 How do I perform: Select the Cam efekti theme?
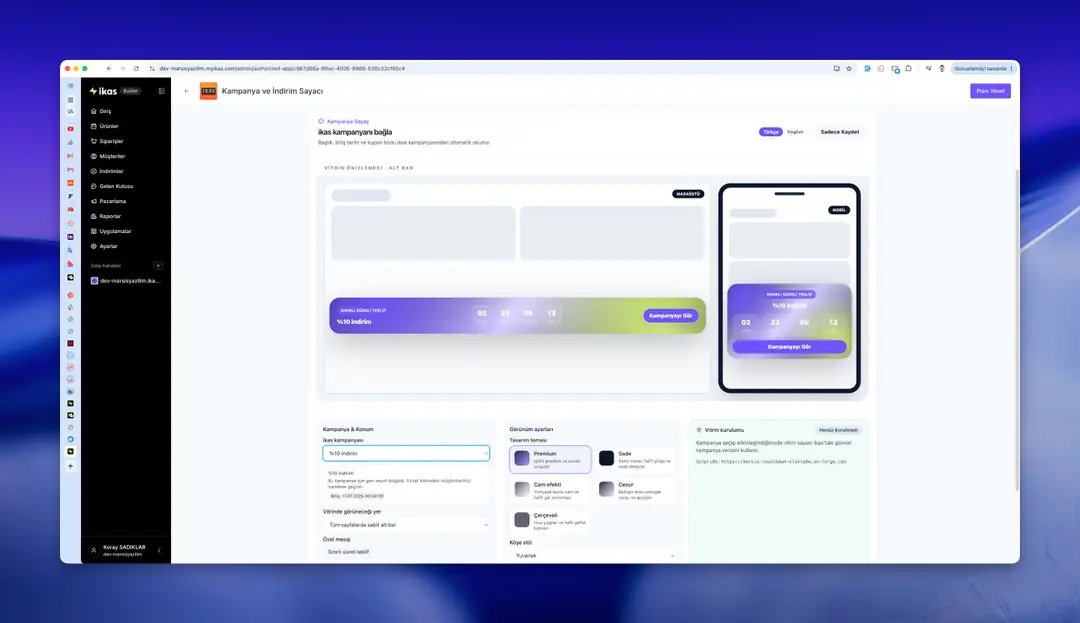(550, 489)
